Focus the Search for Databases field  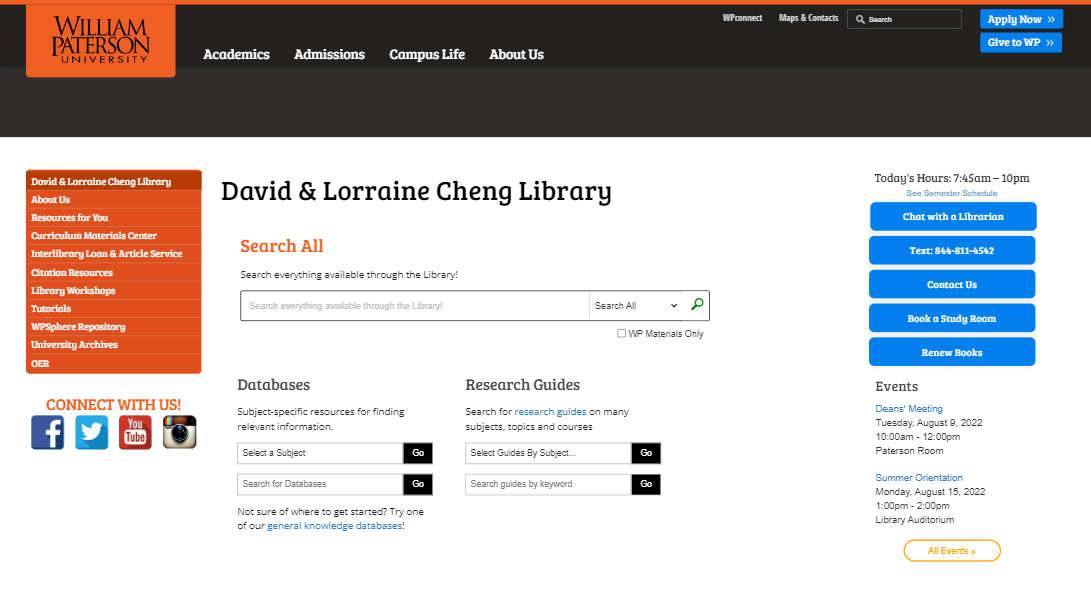tap(320, 484)
